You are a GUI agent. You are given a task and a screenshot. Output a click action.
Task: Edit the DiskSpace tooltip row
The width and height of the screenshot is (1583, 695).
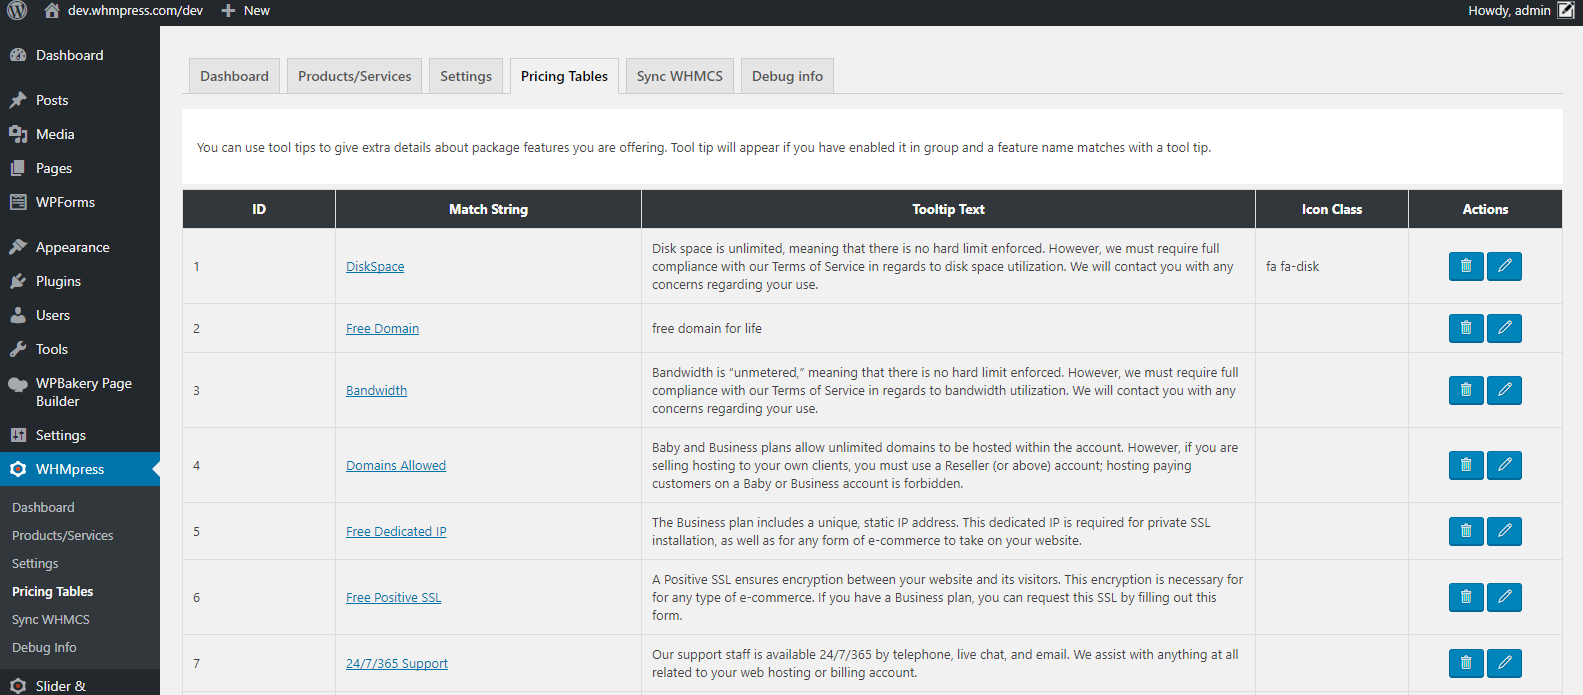[1504, 266]
